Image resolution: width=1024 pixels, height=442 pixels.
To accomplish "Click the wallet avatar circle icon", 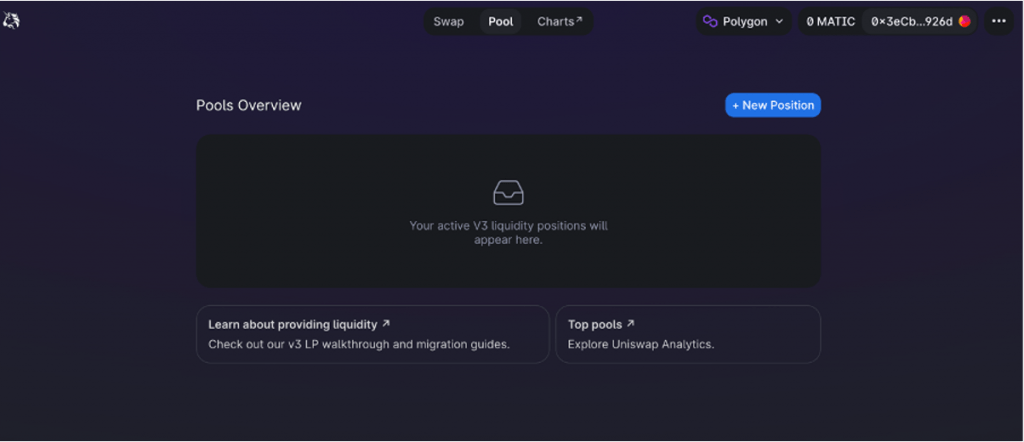I will (965, 21).
